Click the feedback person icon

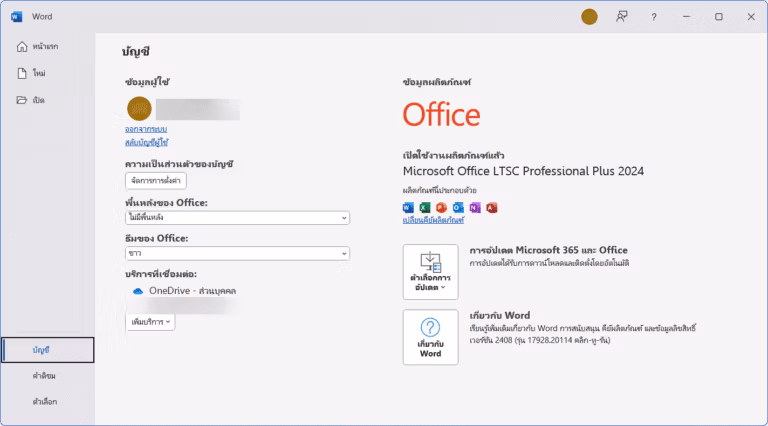point(622,17)
